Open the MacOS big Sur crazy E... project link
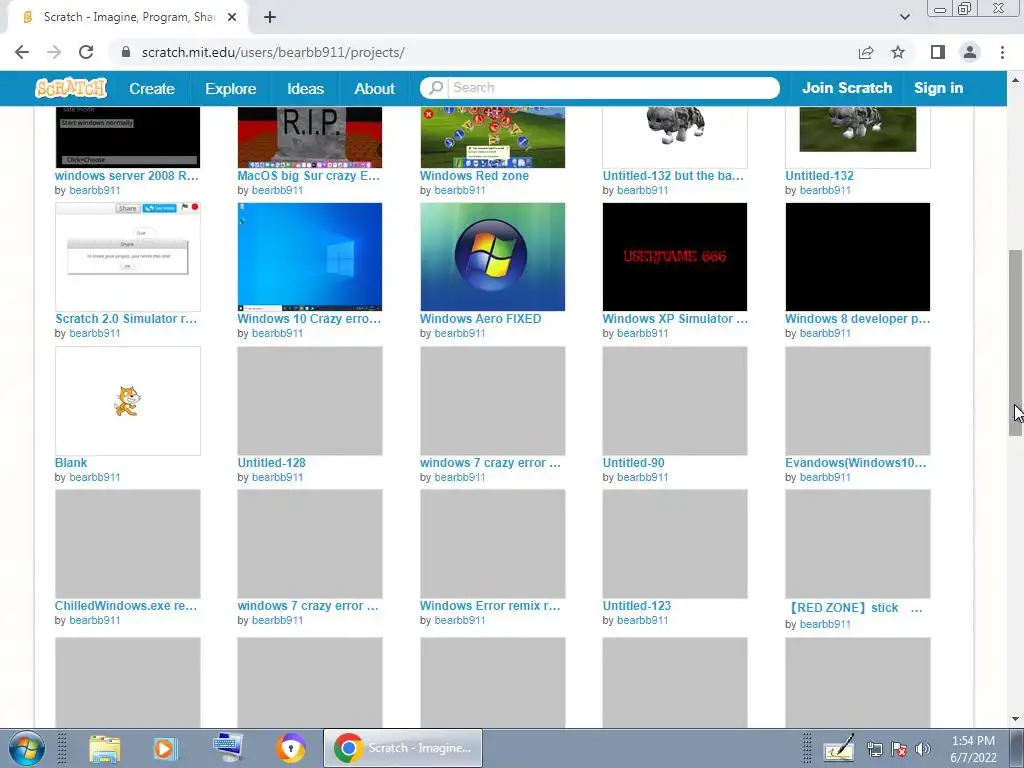The height and width of the screenshot is (768, 1024). [308, 176]
